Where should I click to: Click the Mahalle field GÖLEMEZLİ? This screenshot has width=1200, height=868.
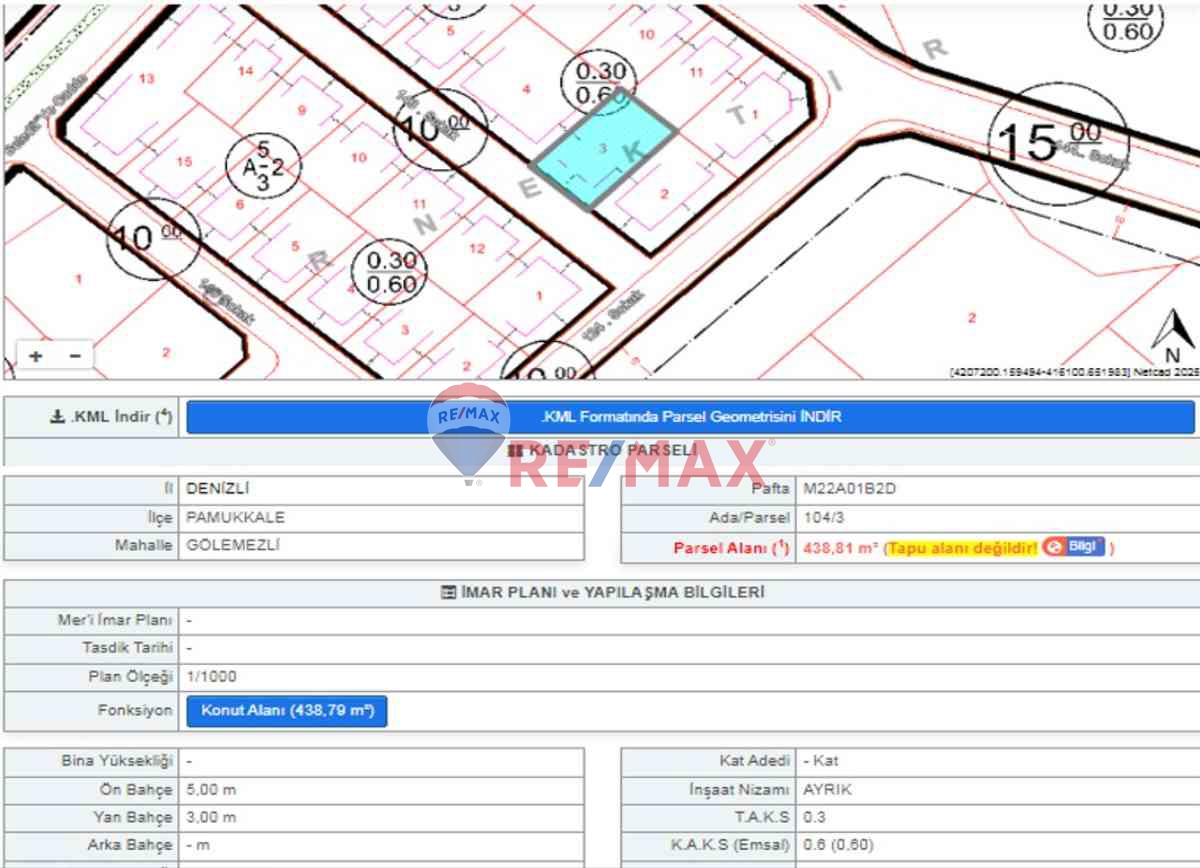233,546
